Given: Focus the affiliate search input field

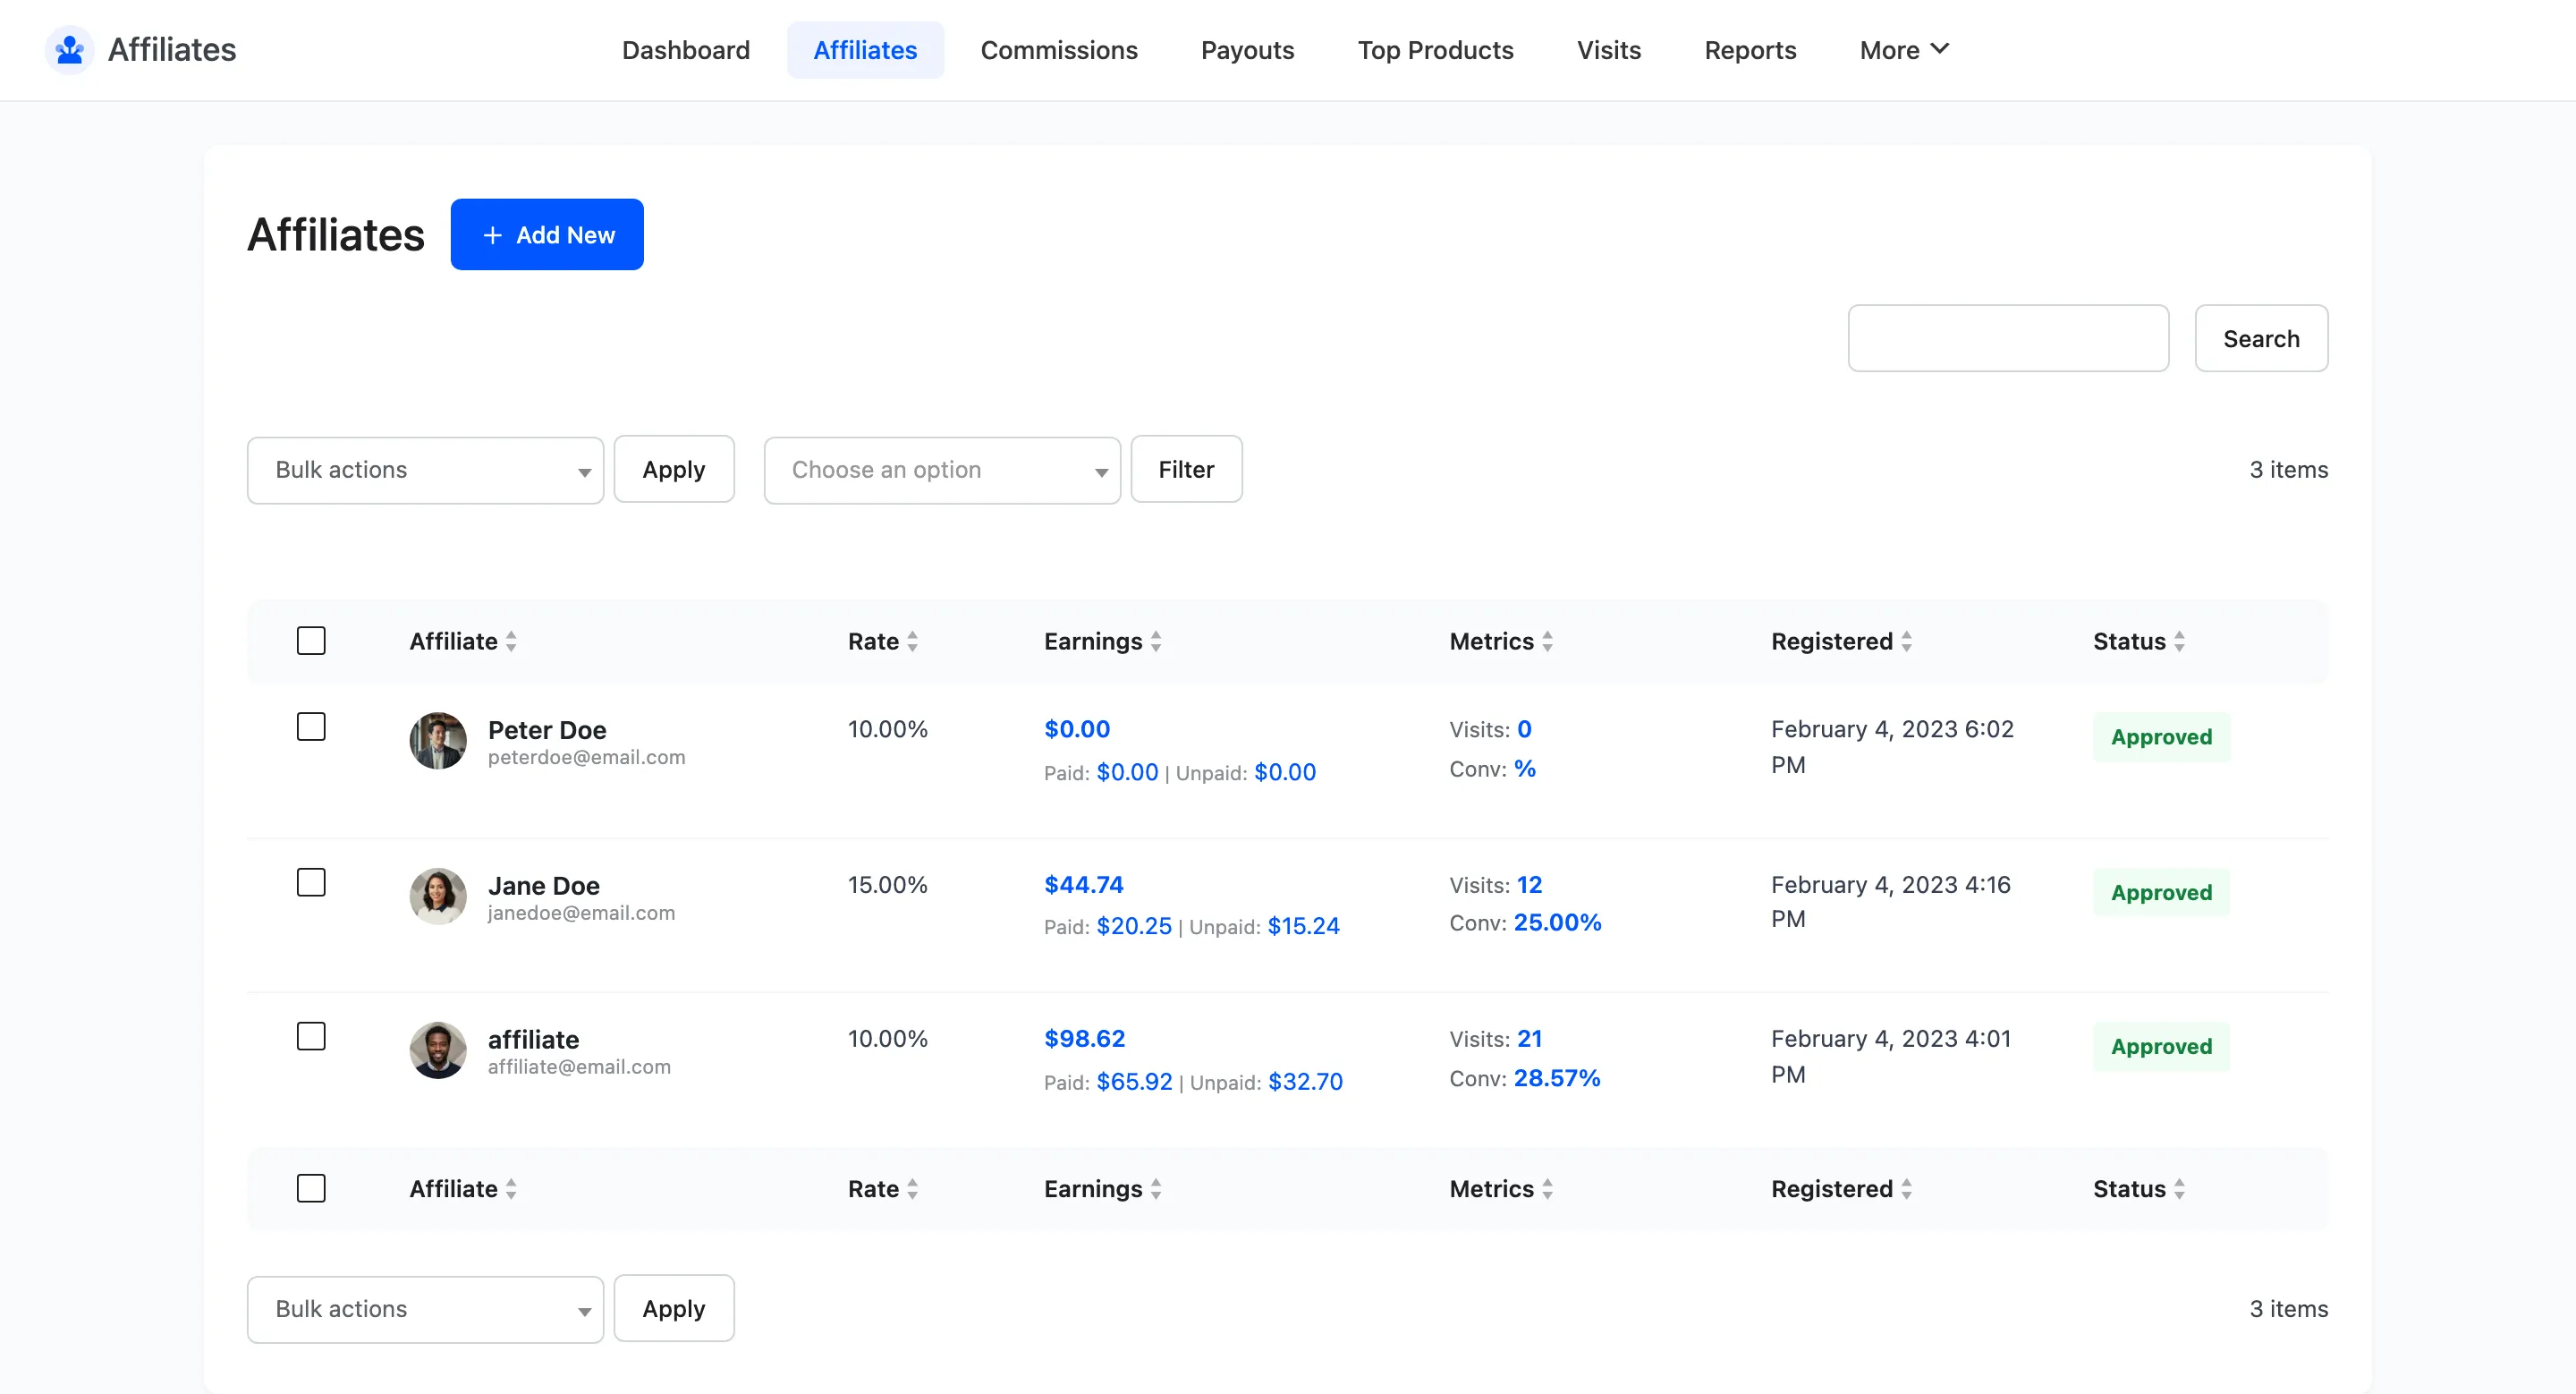Looking at the screenshot, I should [2008, 339].
